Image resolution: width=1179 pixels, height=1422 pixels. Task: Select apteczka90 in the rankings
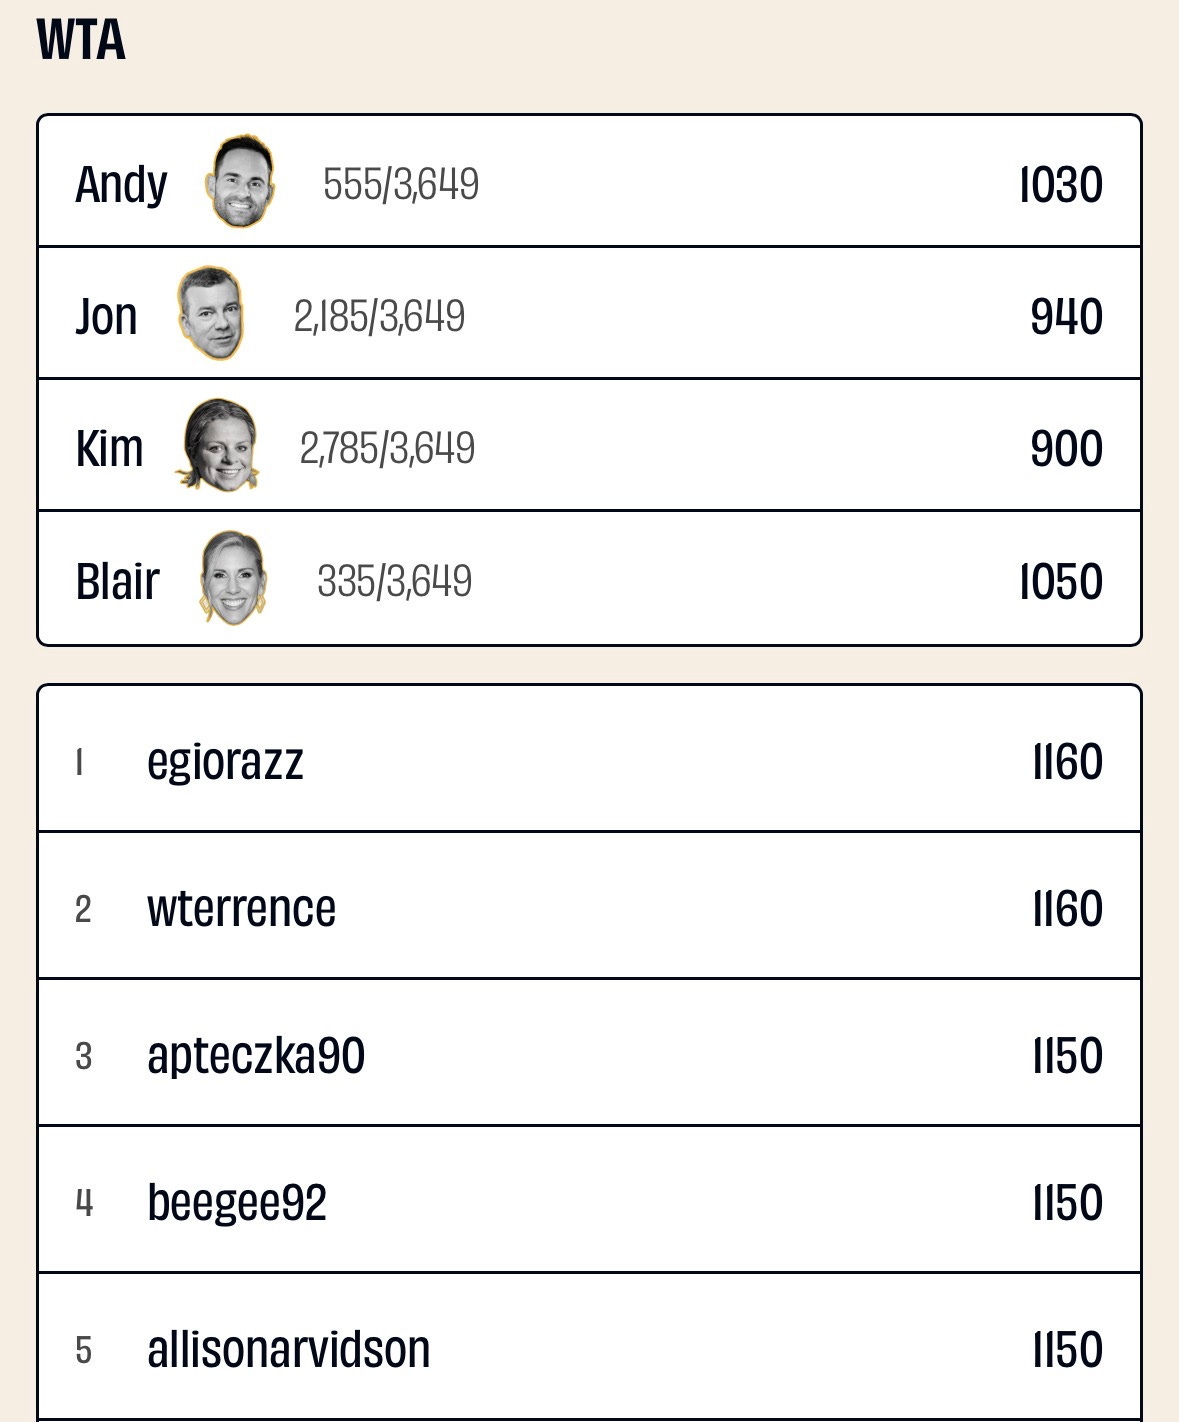click(589, 1053)
